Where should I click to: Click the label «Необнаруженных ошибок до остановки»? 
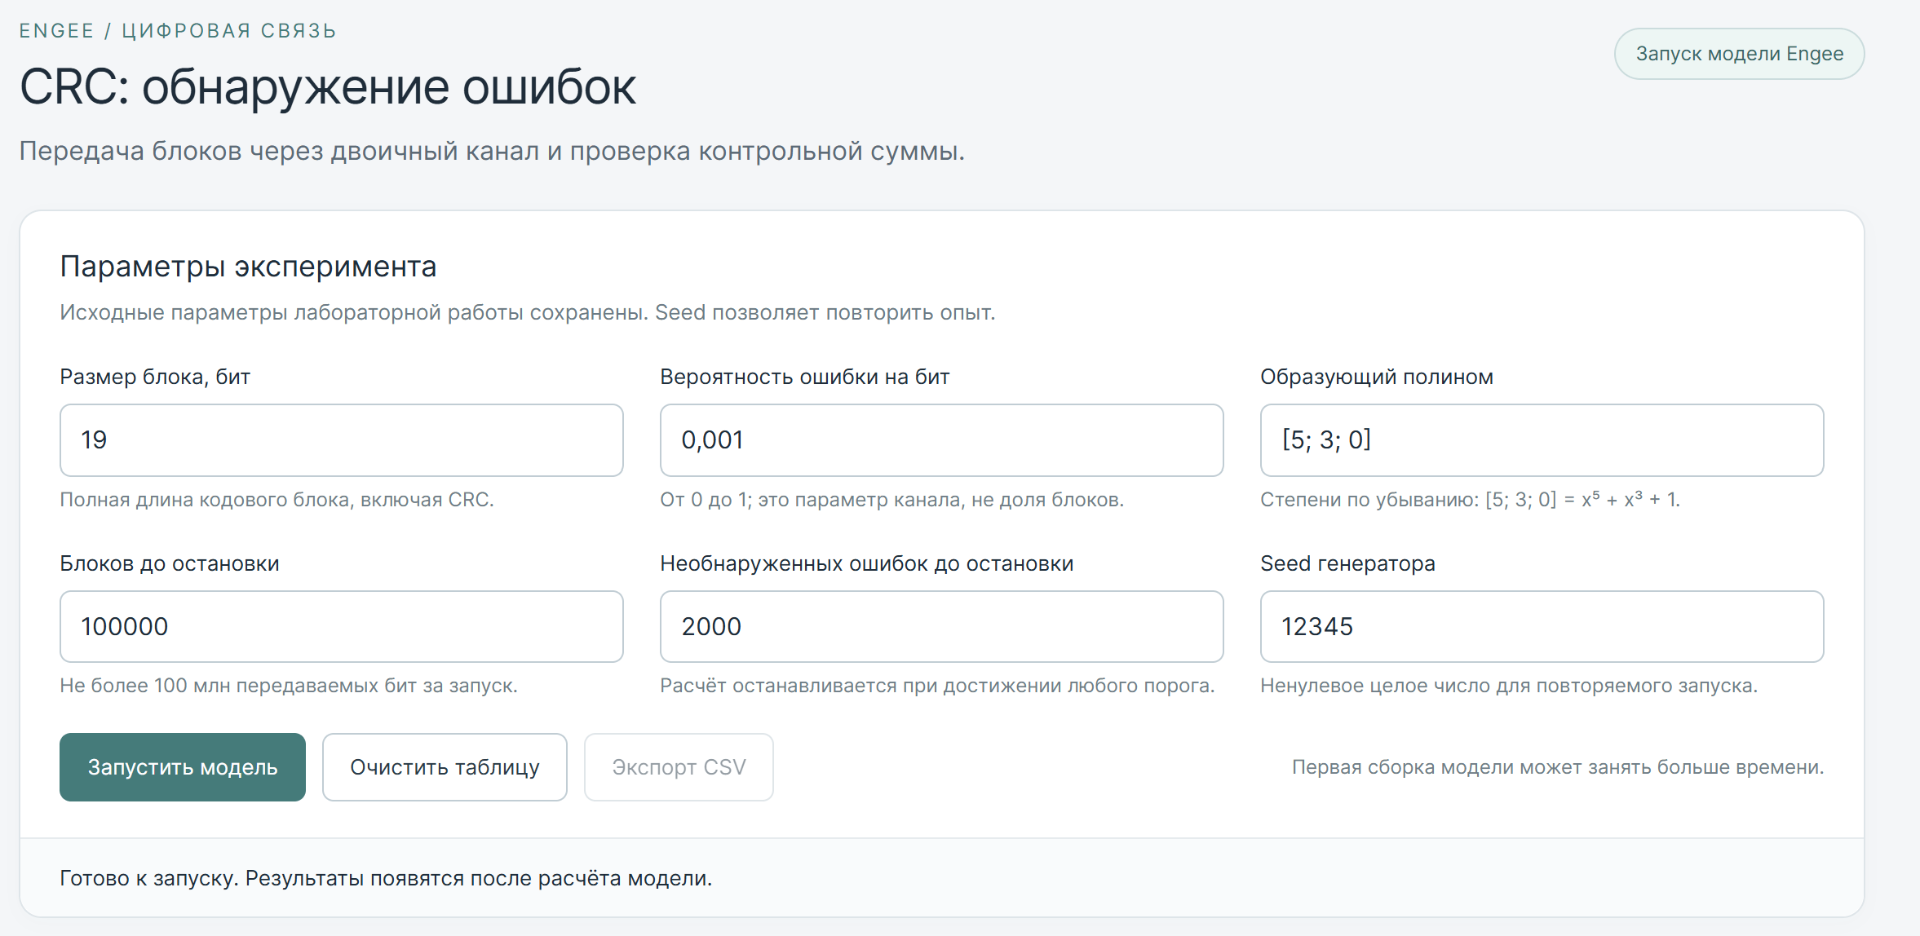tap(867, 563)
